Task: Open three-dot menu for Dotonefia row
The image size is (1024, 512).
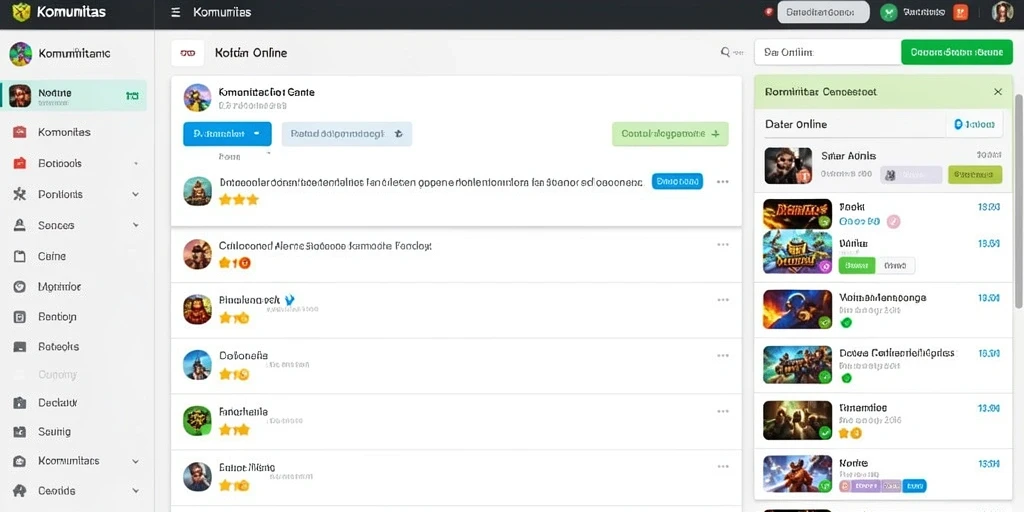Action: [722, 356]
